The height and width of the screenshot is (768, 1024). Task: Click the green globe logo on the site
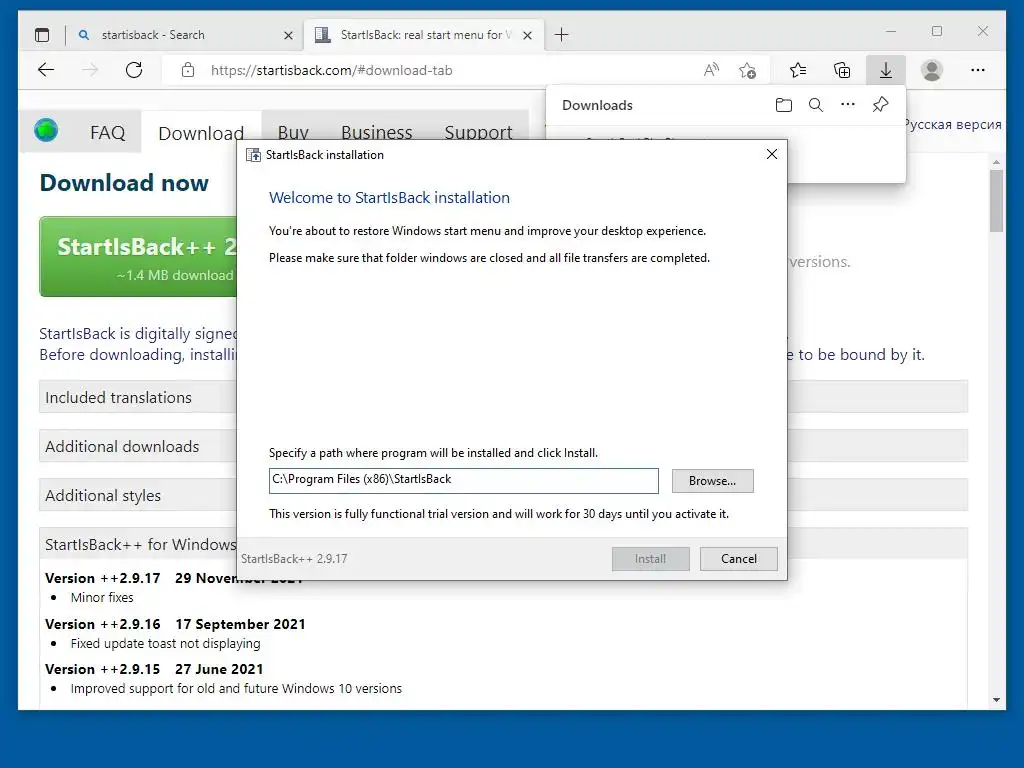tap(46, 131)
